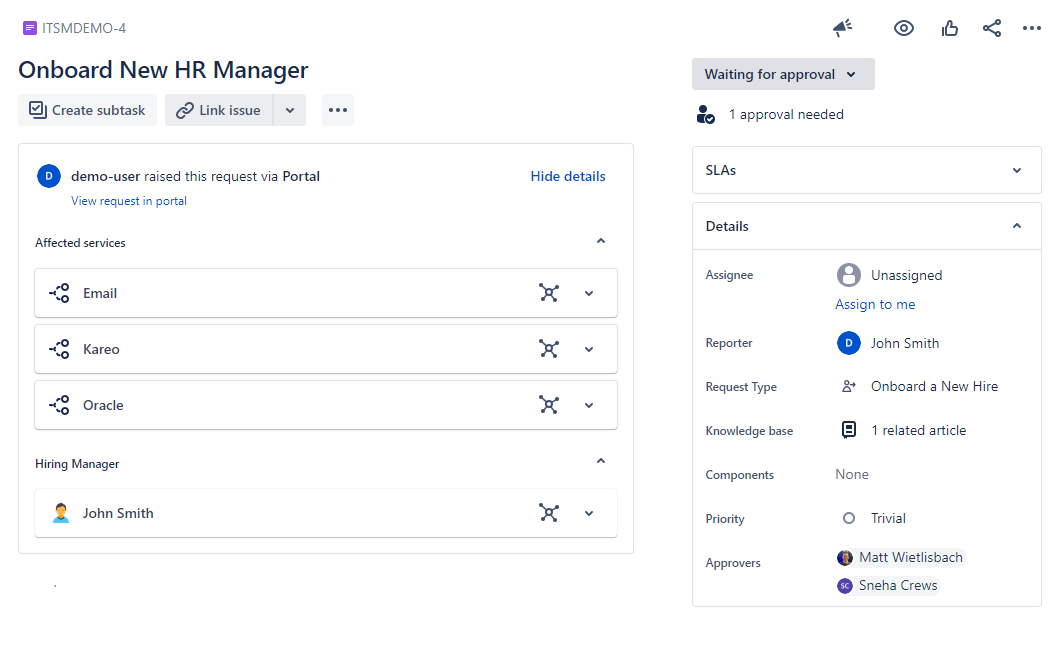Screen dimensions: 1054x660
Task: Click Assign to me link
Action: point(875,304)
